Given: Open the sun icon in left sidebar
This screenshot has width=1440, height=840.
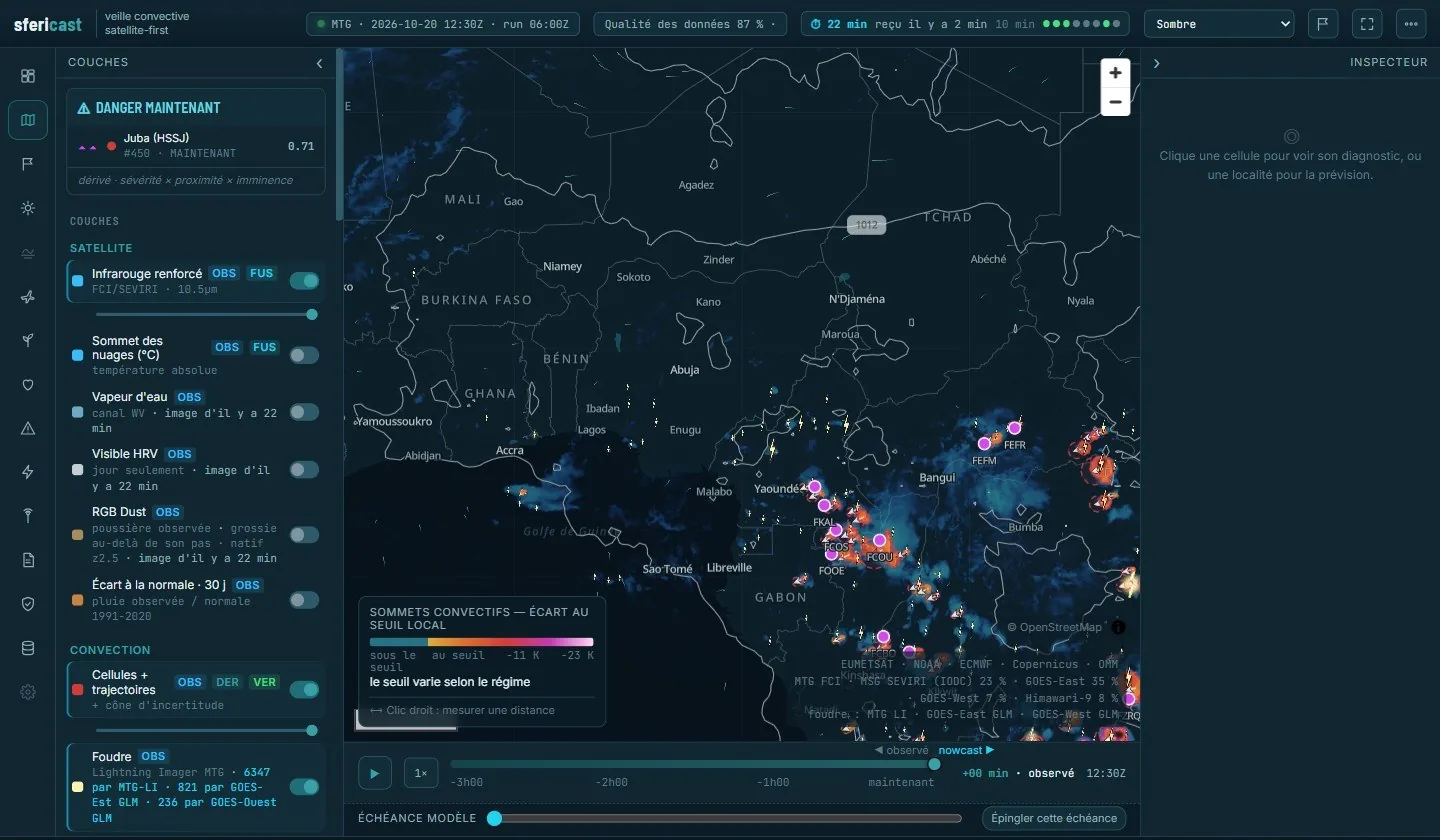Looking at the screenshot, I should (x=28, y=208).
